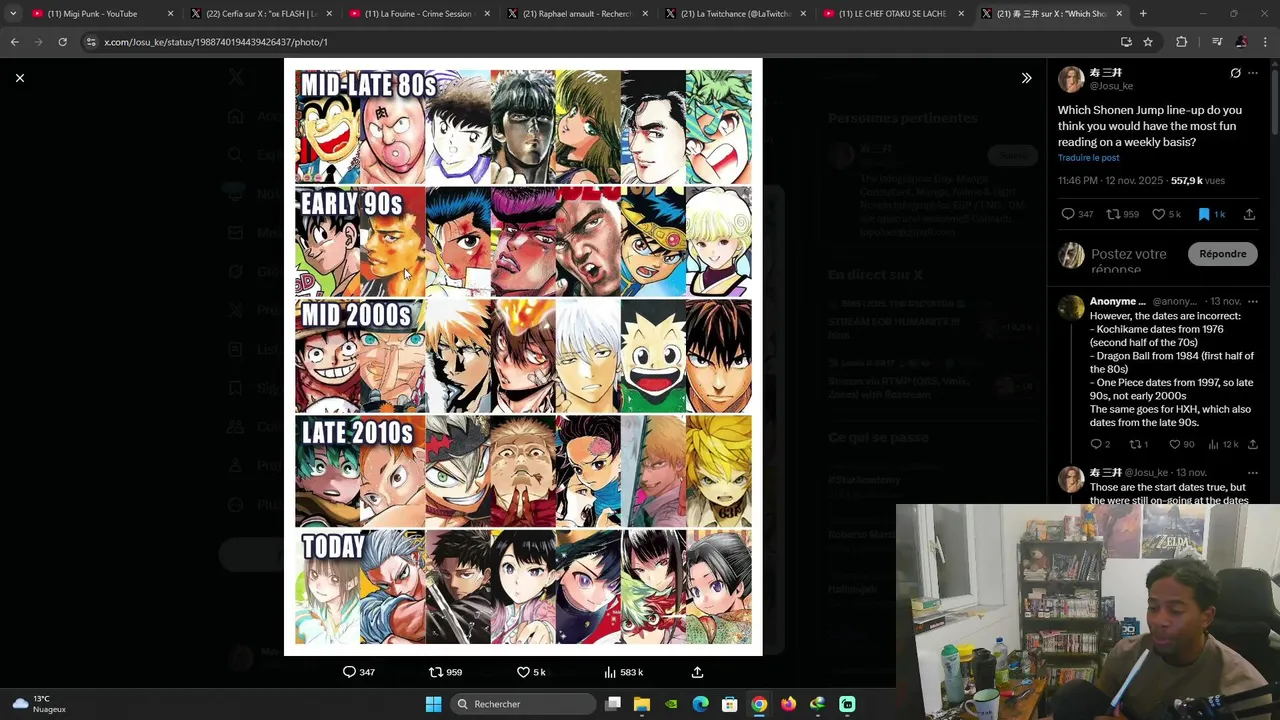
Task: Open the post timestamp 11:46 PM · 12 nov. 2025
Action: 1110,181
